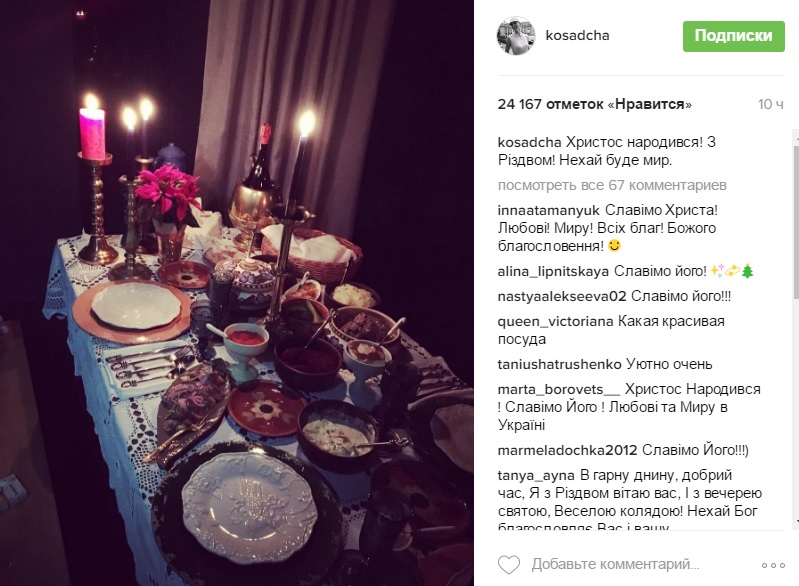Open tanya_ayna commenter profile
The width and height of the screenshot is (799, 586).
pyautogui.click(x=536, y=475)
